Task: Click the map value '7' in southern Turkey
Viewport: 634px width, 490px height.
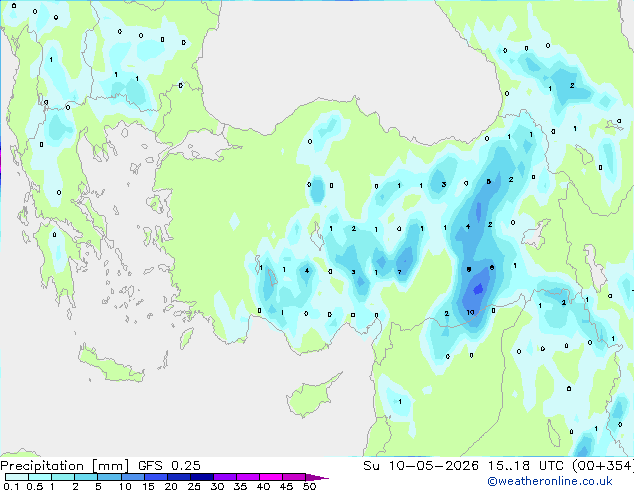Action: point(399,272)
